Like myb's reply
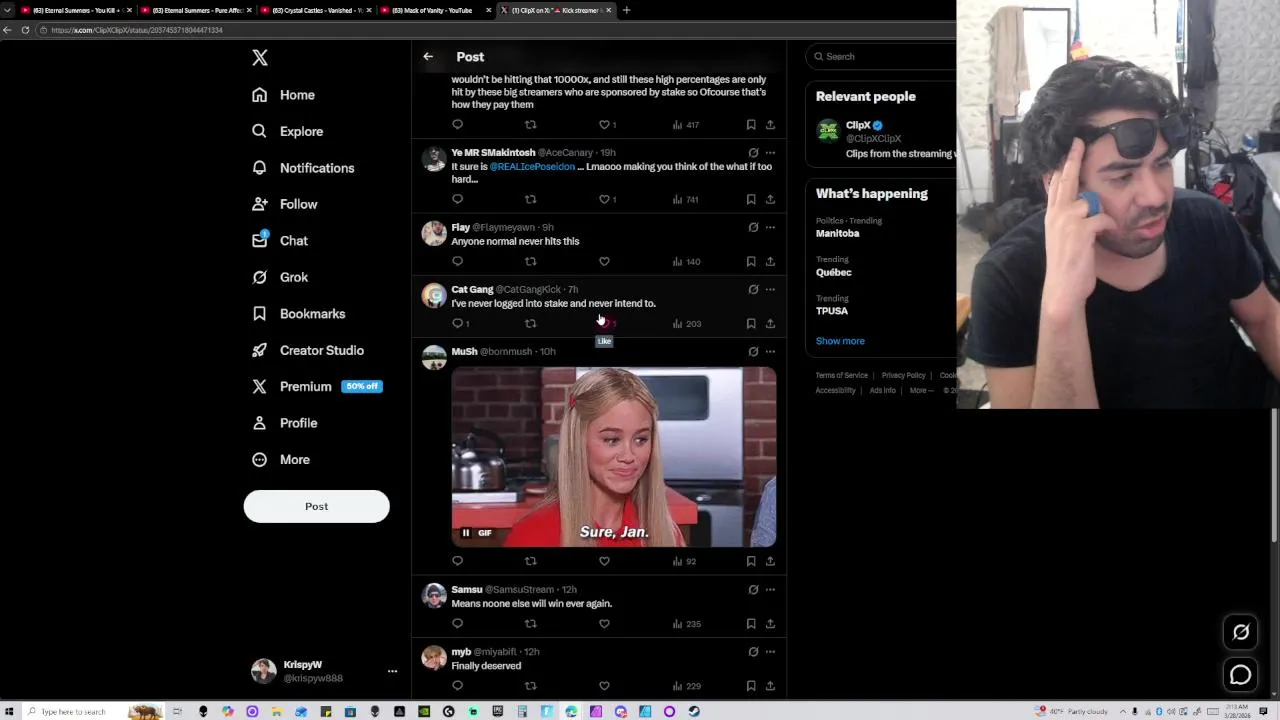This screenshot has width=1280, height=720. [x=604, y=686]
